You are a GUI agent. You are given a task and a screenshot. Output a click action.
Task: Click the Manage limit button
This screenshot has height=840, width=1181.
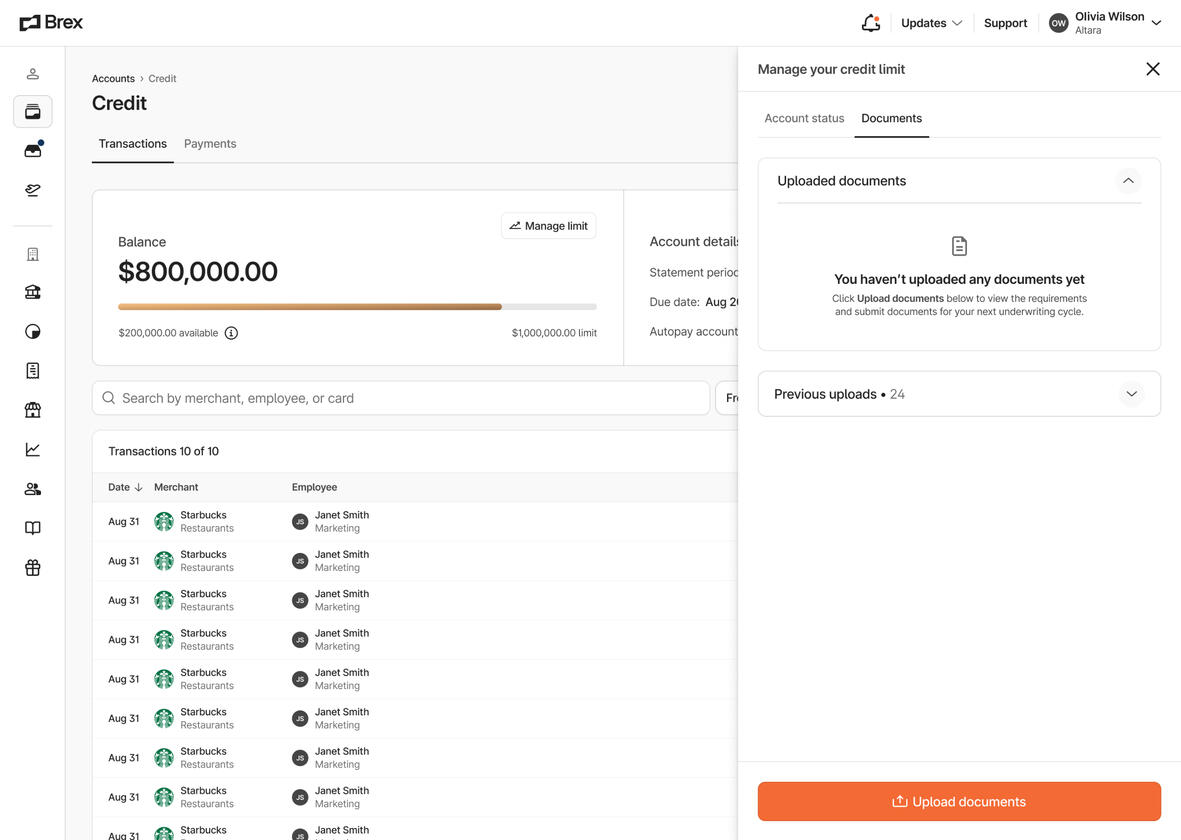[548, 225]
